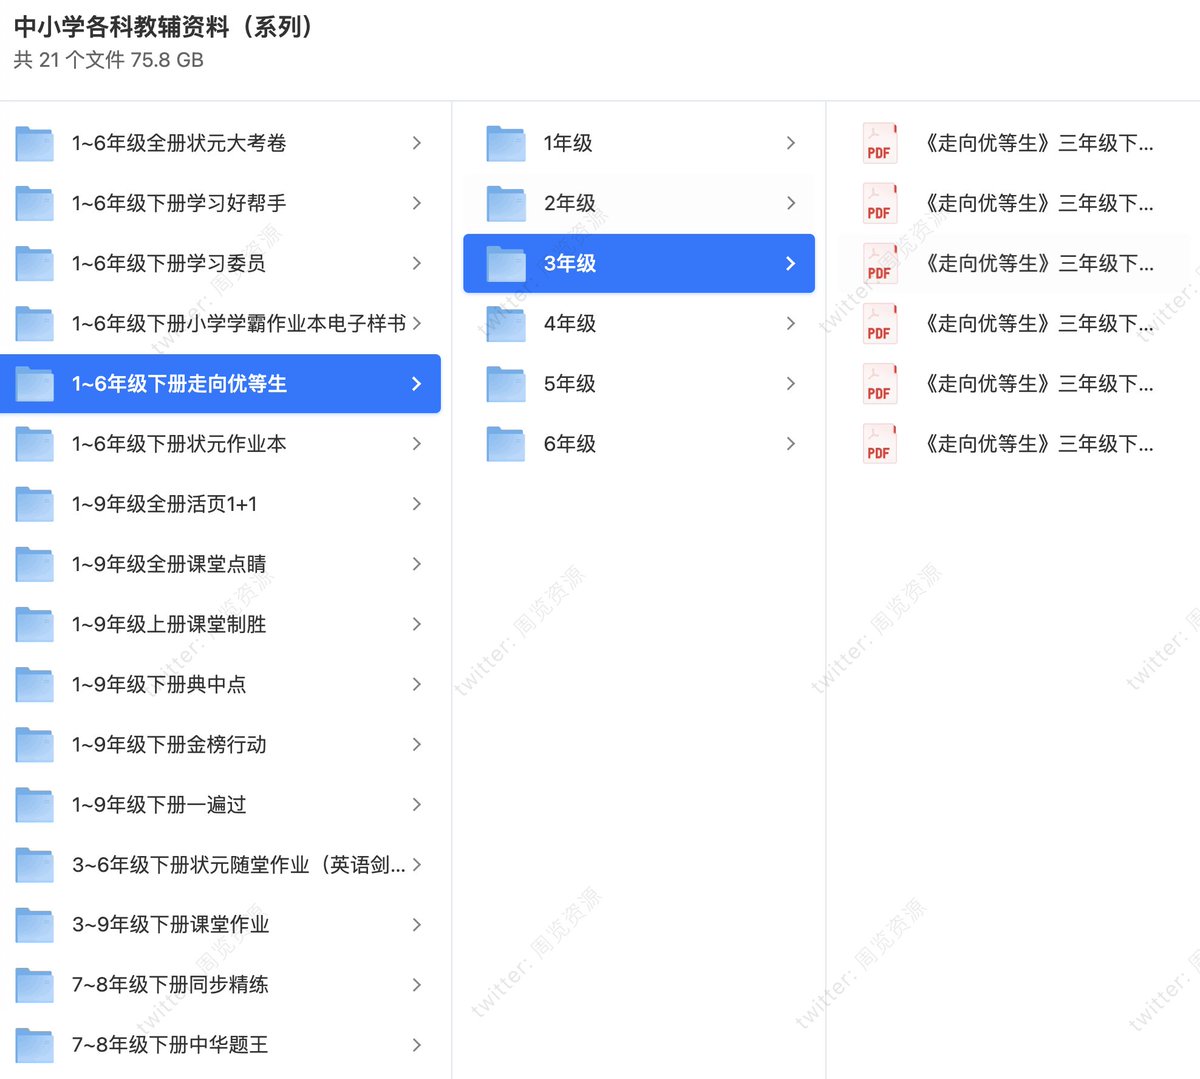
Task: Expand the 1~9年级全册活页1+1 chevron
Action: [417, 504]
